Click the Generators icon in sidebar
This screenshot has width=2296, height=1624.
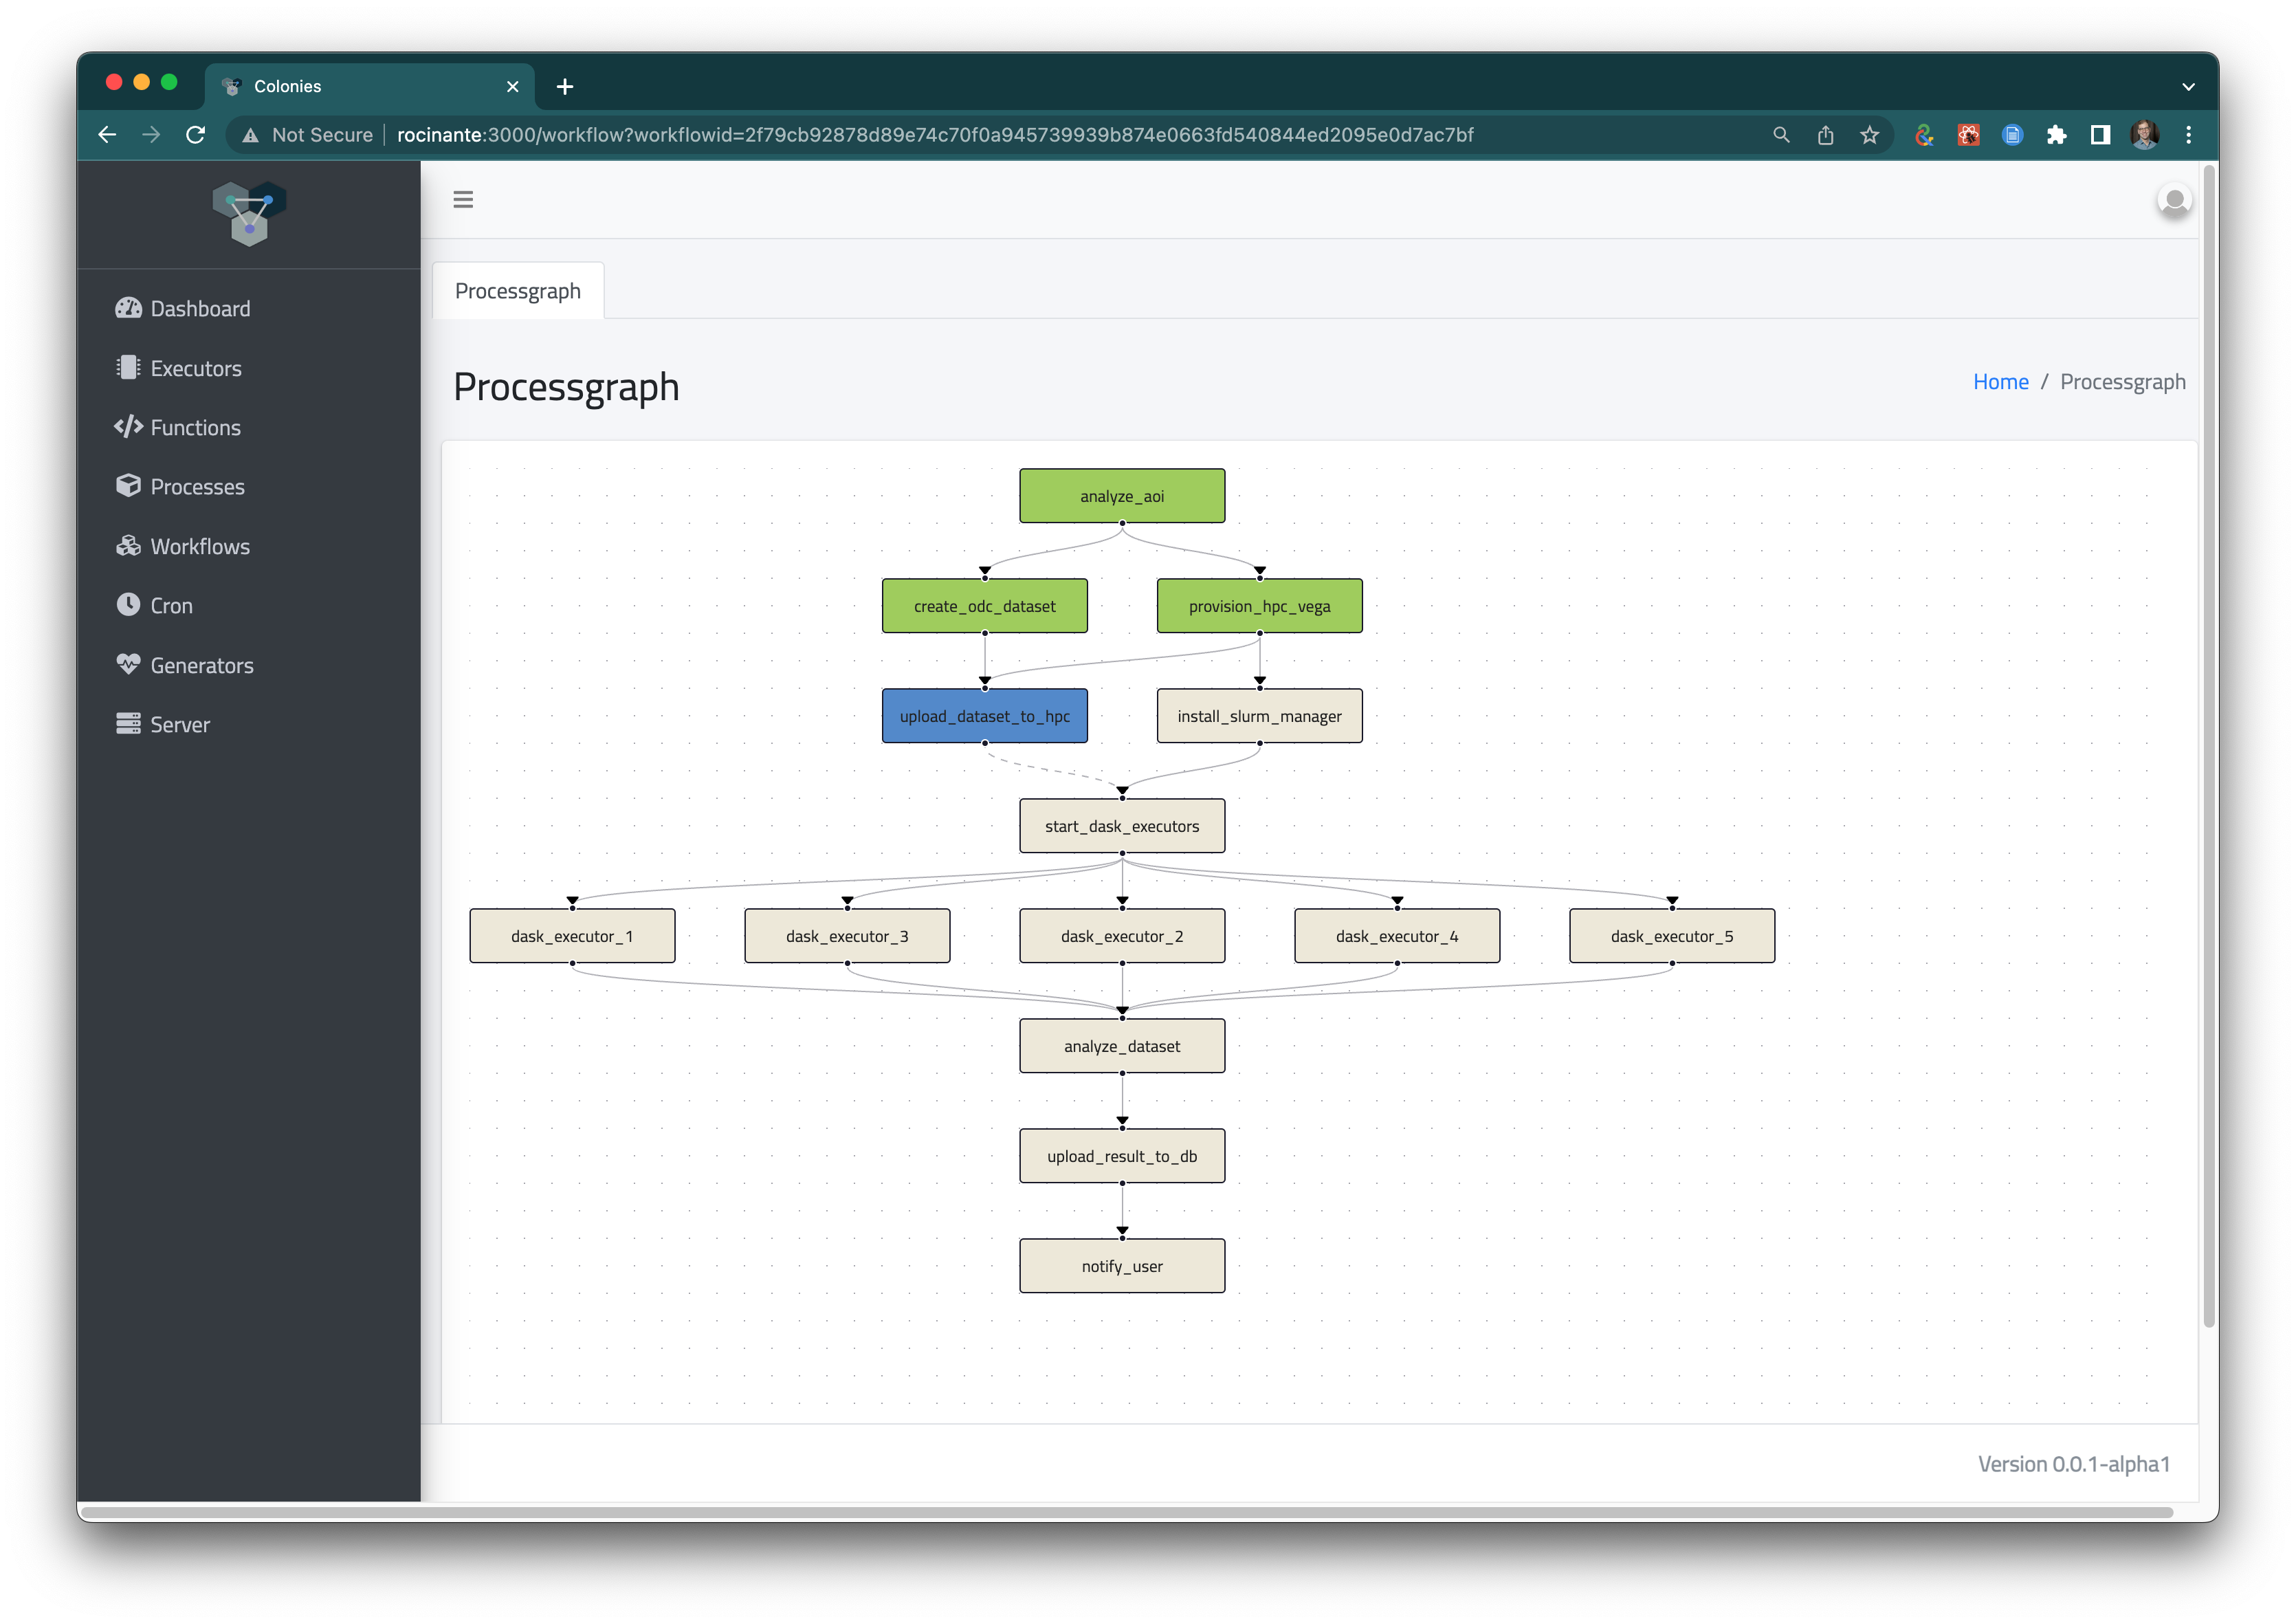(132, 664)
